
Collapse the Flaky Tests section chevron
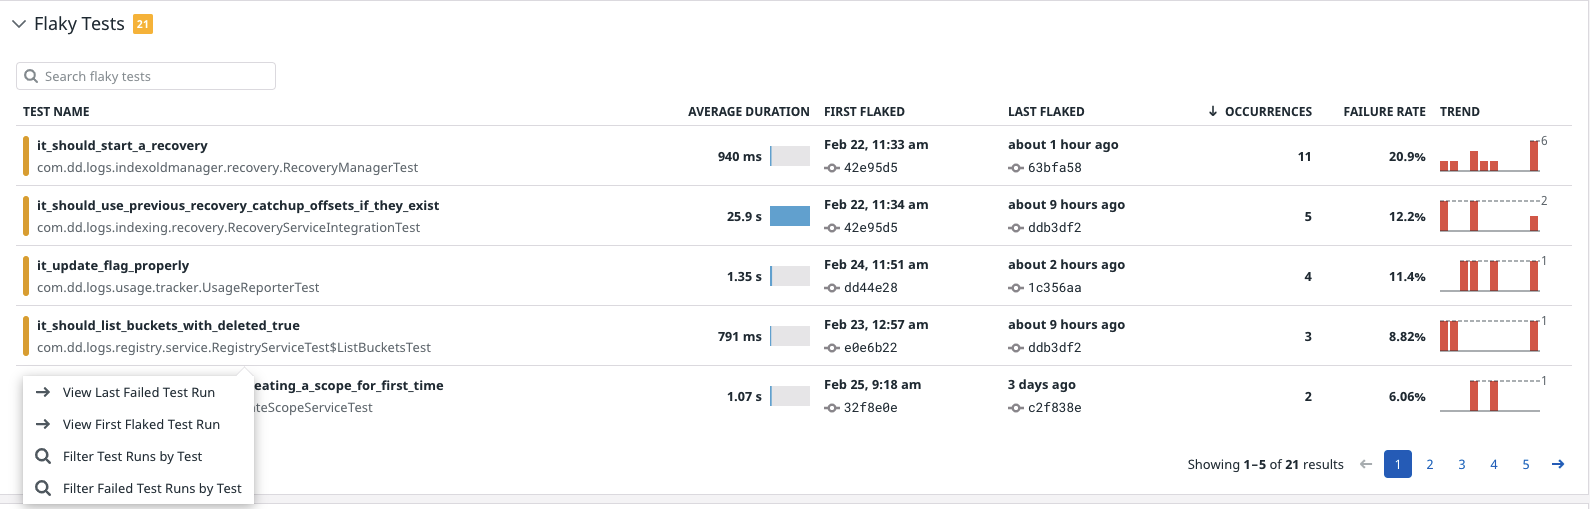click(x=19, y=24)
